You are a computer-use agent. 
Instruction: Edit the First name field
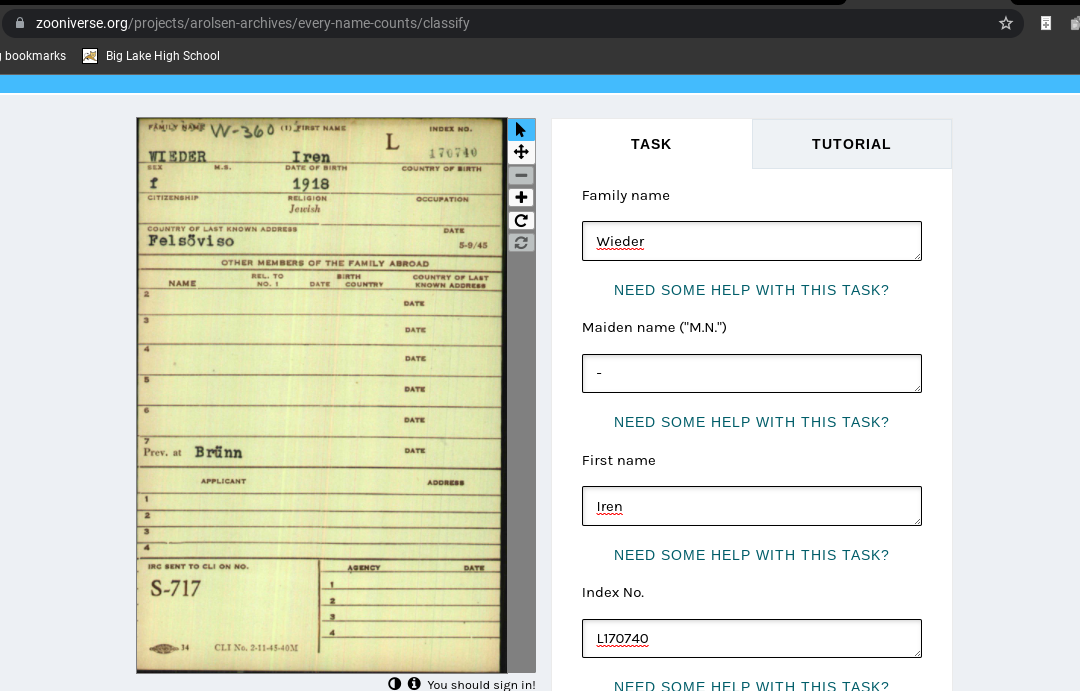(751, 506)
